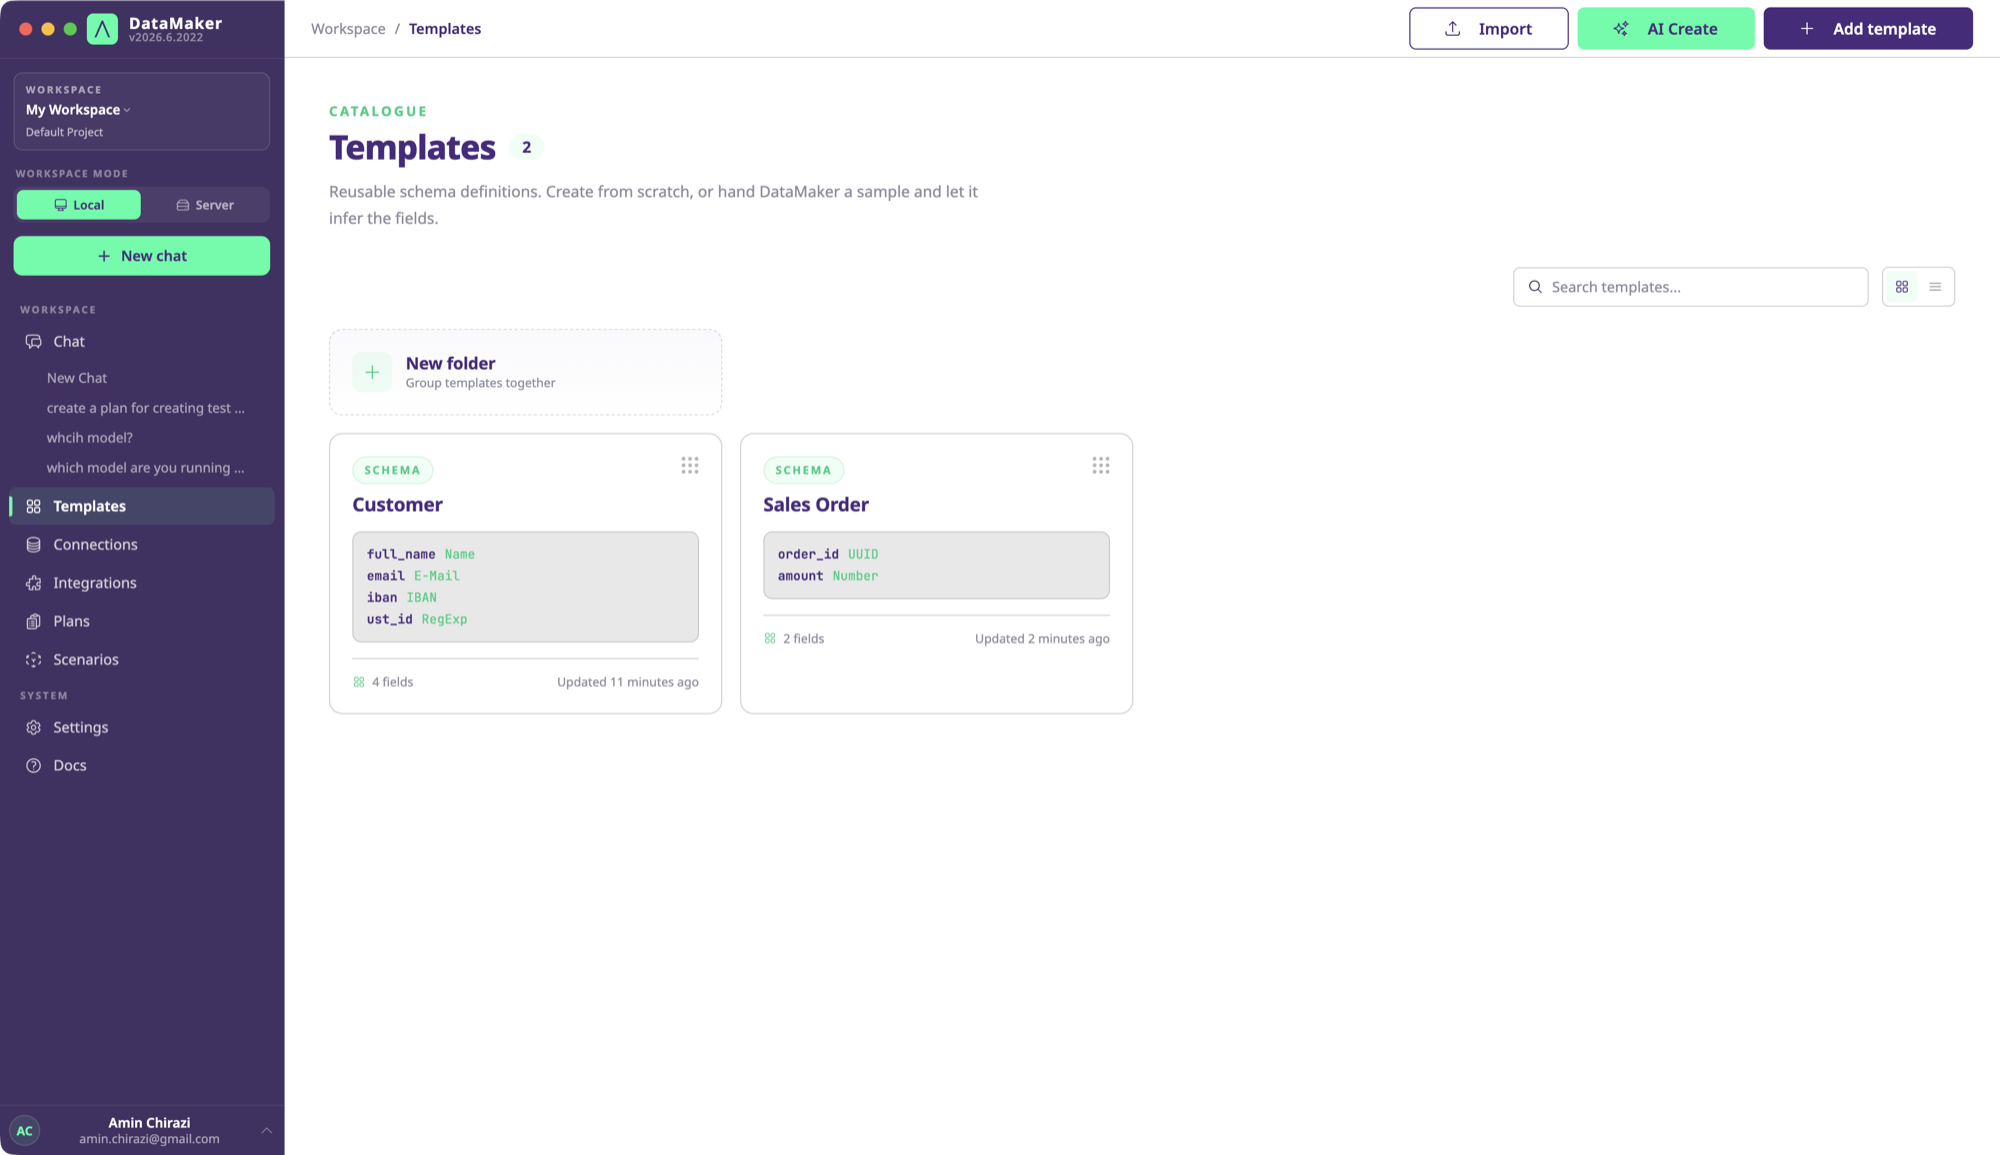Open Customer card drag handle menu
Image resolution: width=2000 pixels, height=1155 pixels.
(x=690, y=466)
